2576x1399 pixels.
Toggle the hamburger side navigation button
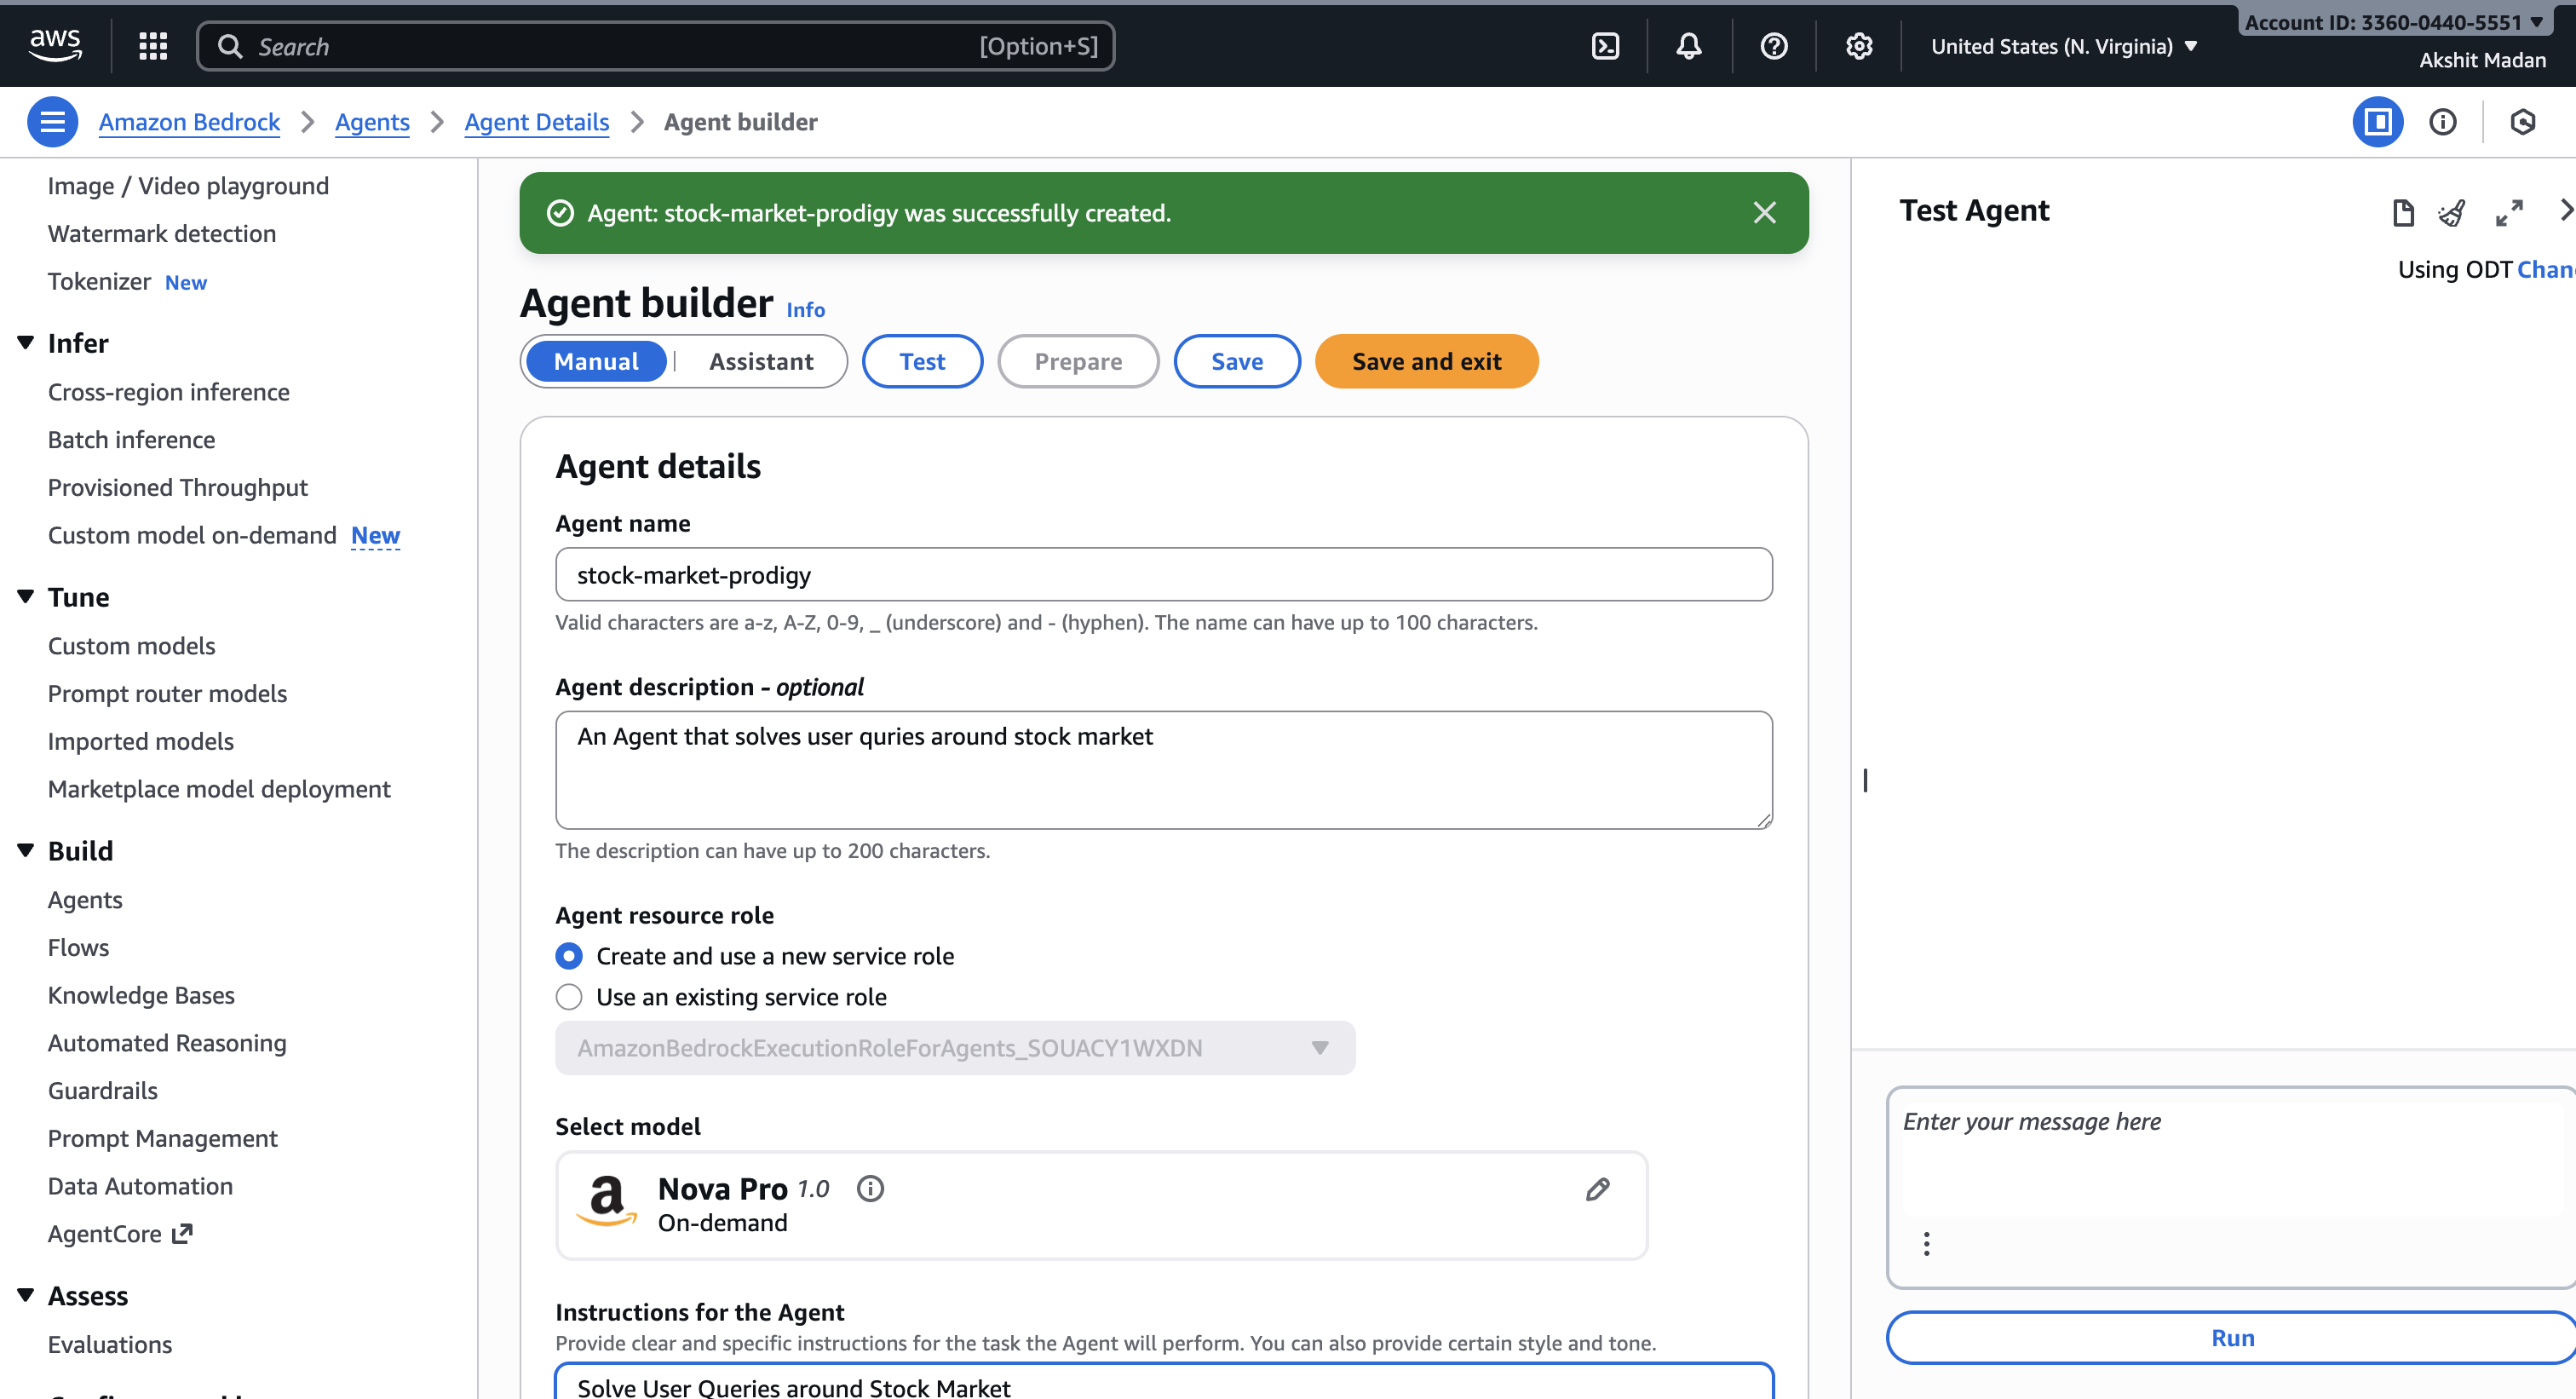53,122
